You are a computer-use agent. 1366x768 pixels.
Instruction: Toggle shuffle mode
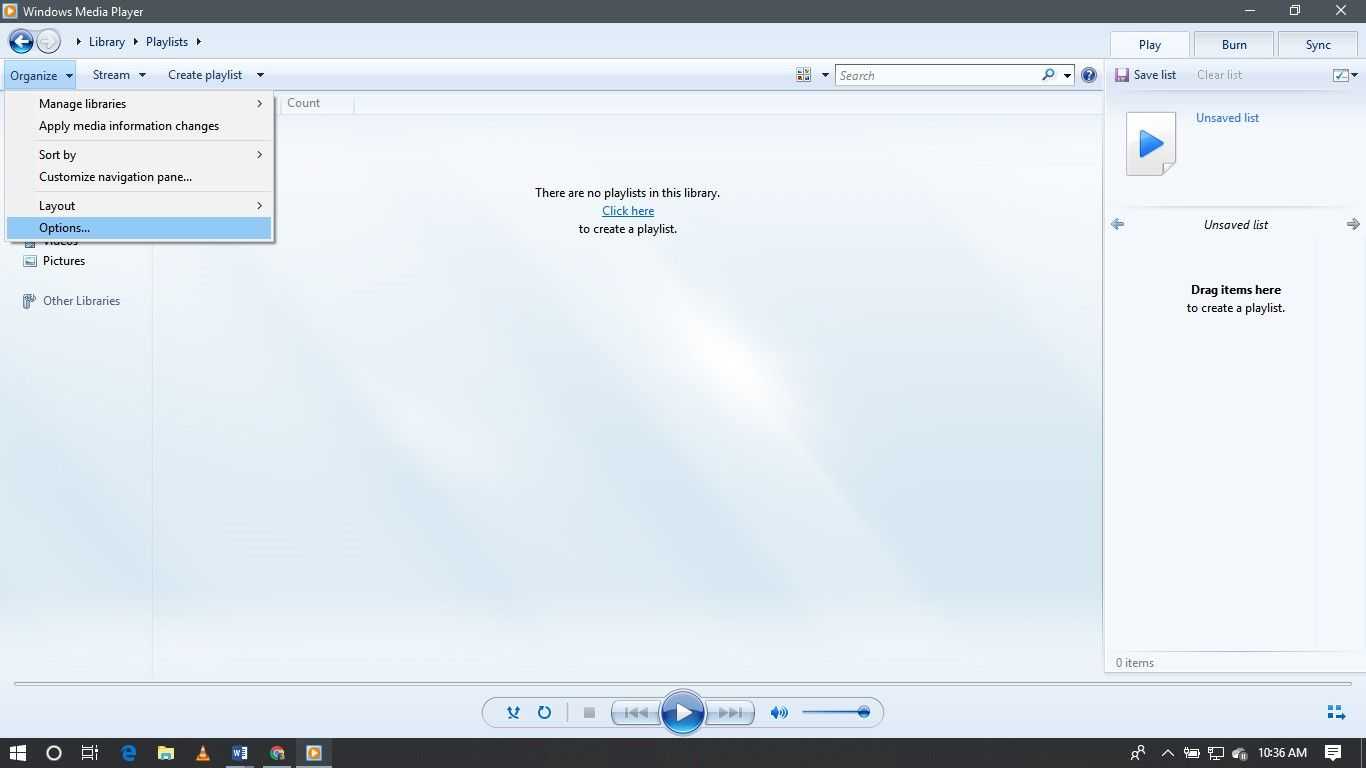tap(513, 713)
